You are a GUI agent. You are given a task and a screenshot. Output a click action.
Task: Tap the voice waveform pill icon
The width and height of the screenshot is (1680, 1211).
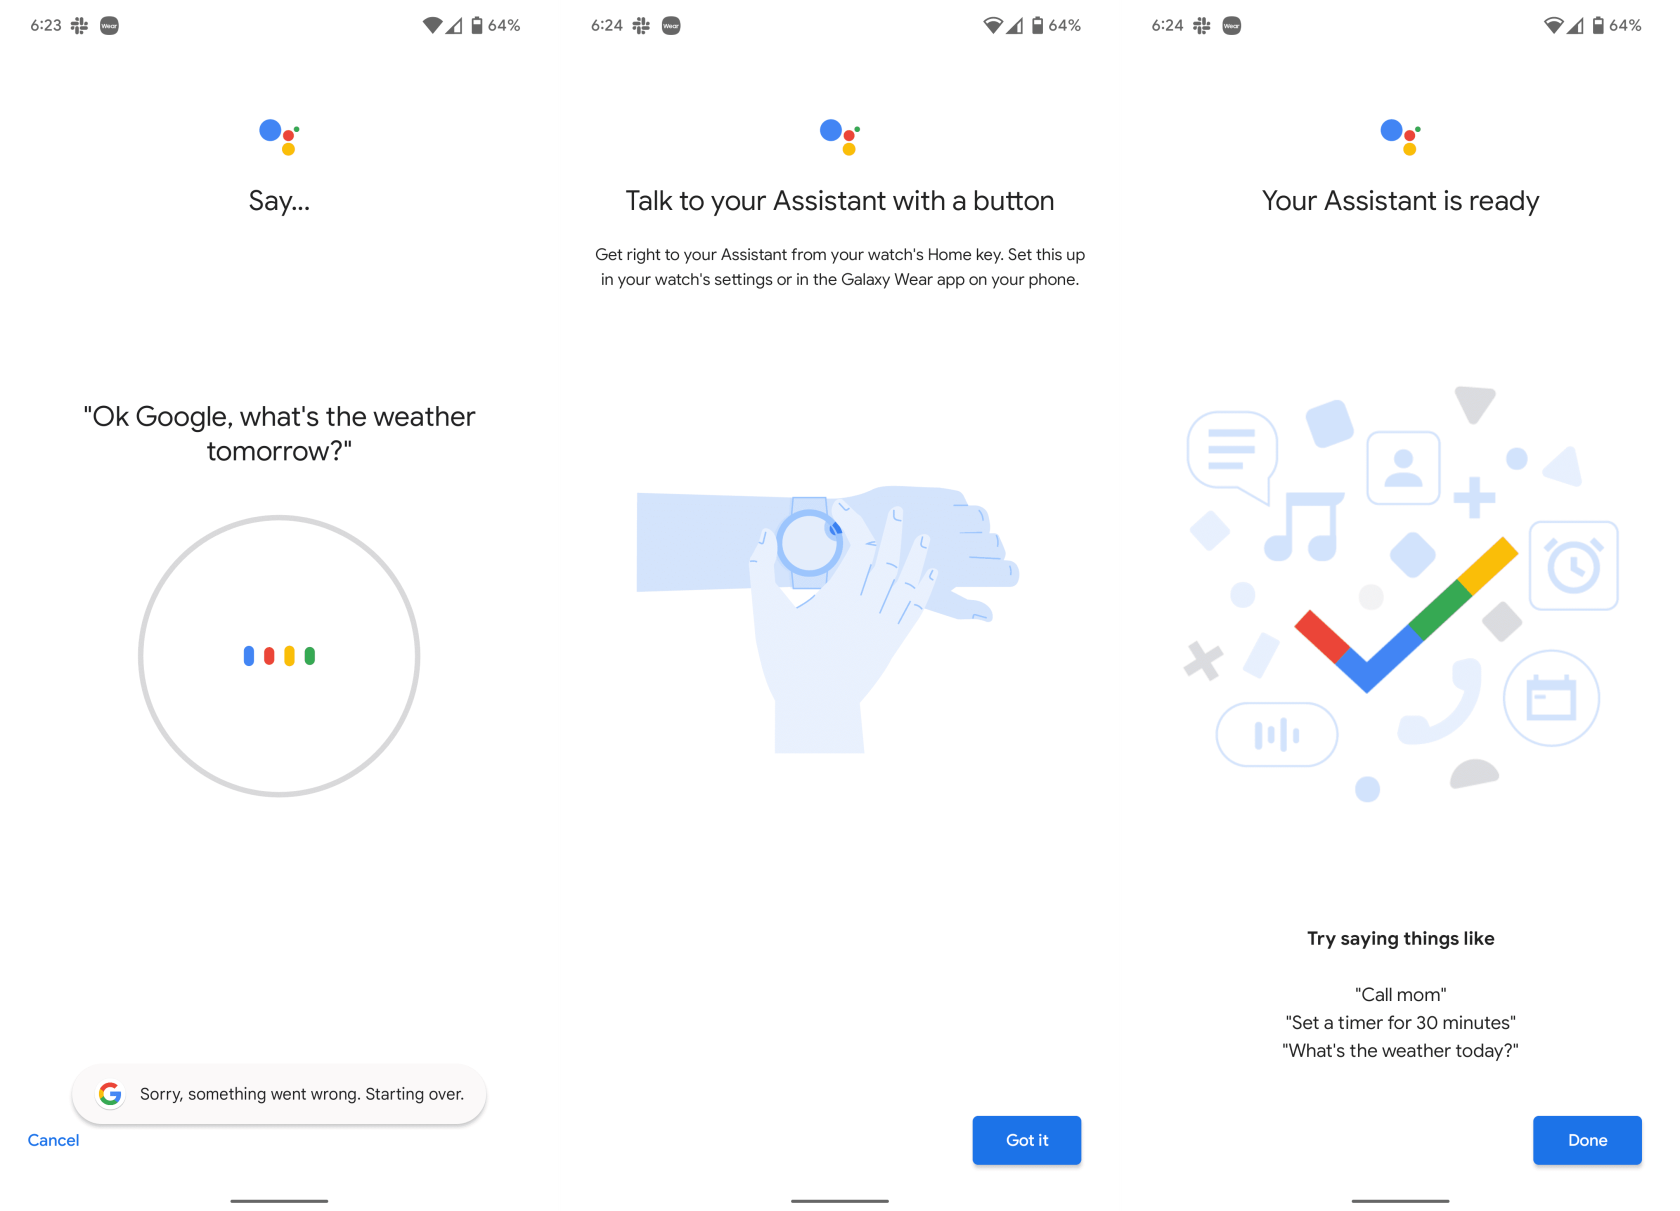[x=1277, y=735]
